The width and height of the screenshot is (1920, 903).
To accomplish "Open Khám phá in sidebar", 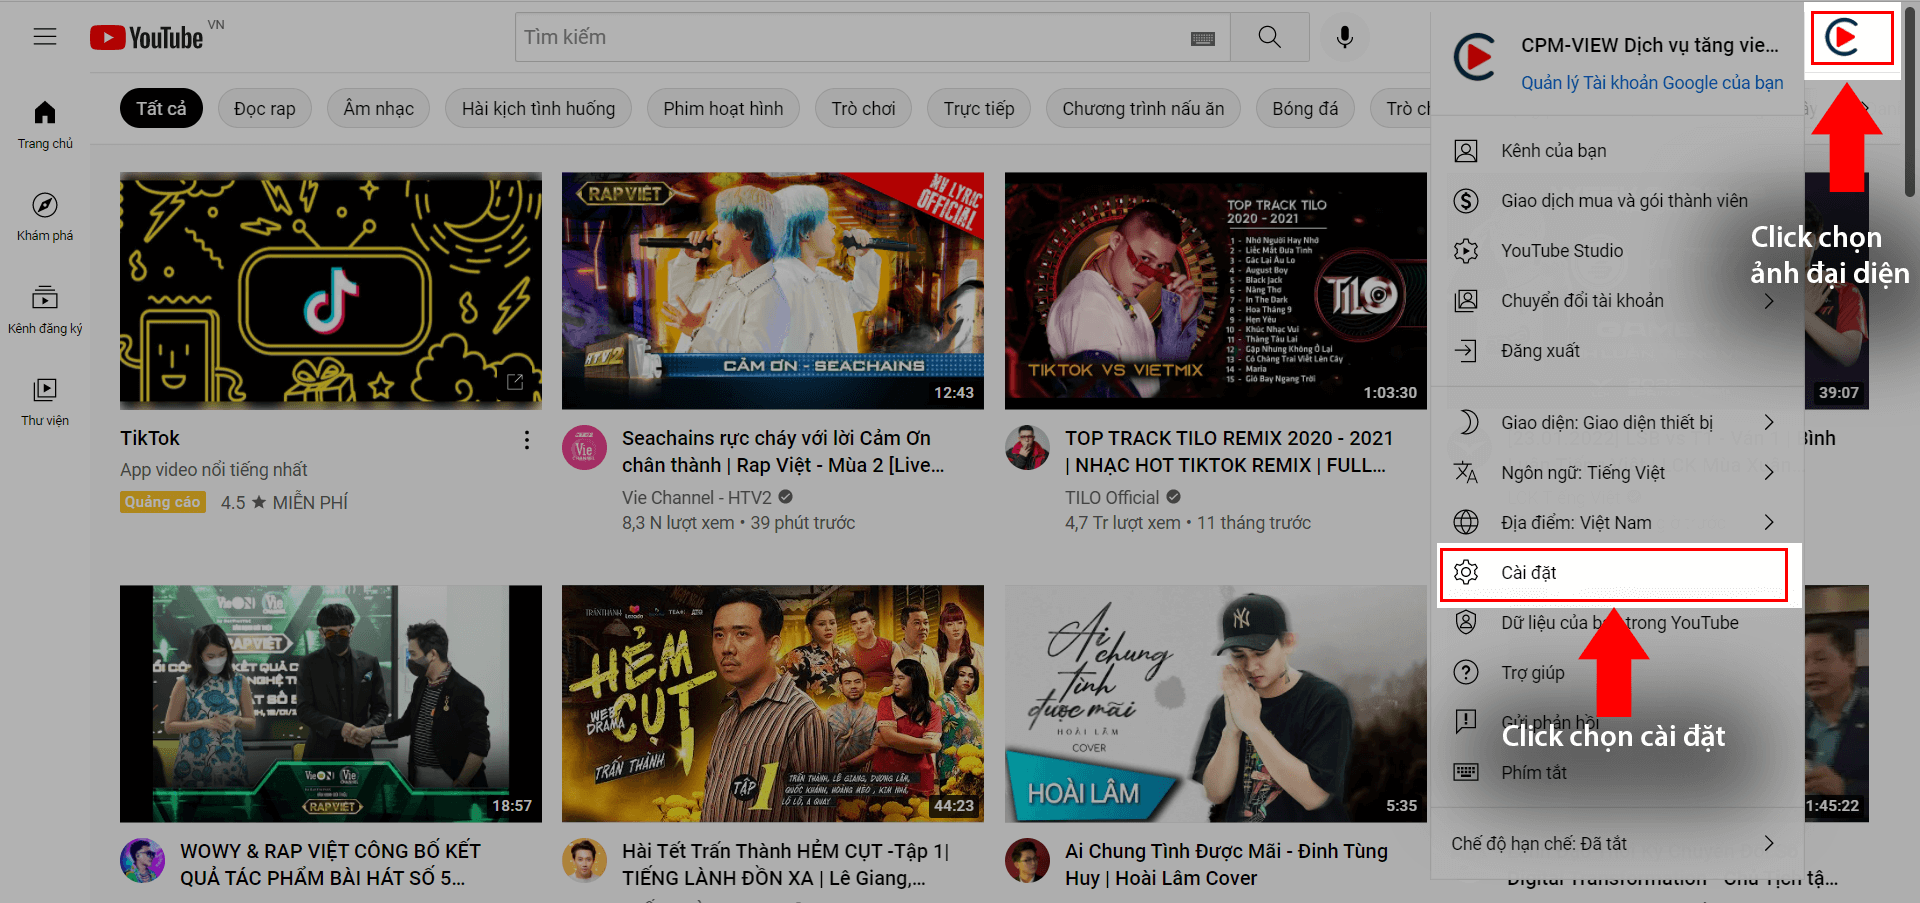I will point(45,217).
